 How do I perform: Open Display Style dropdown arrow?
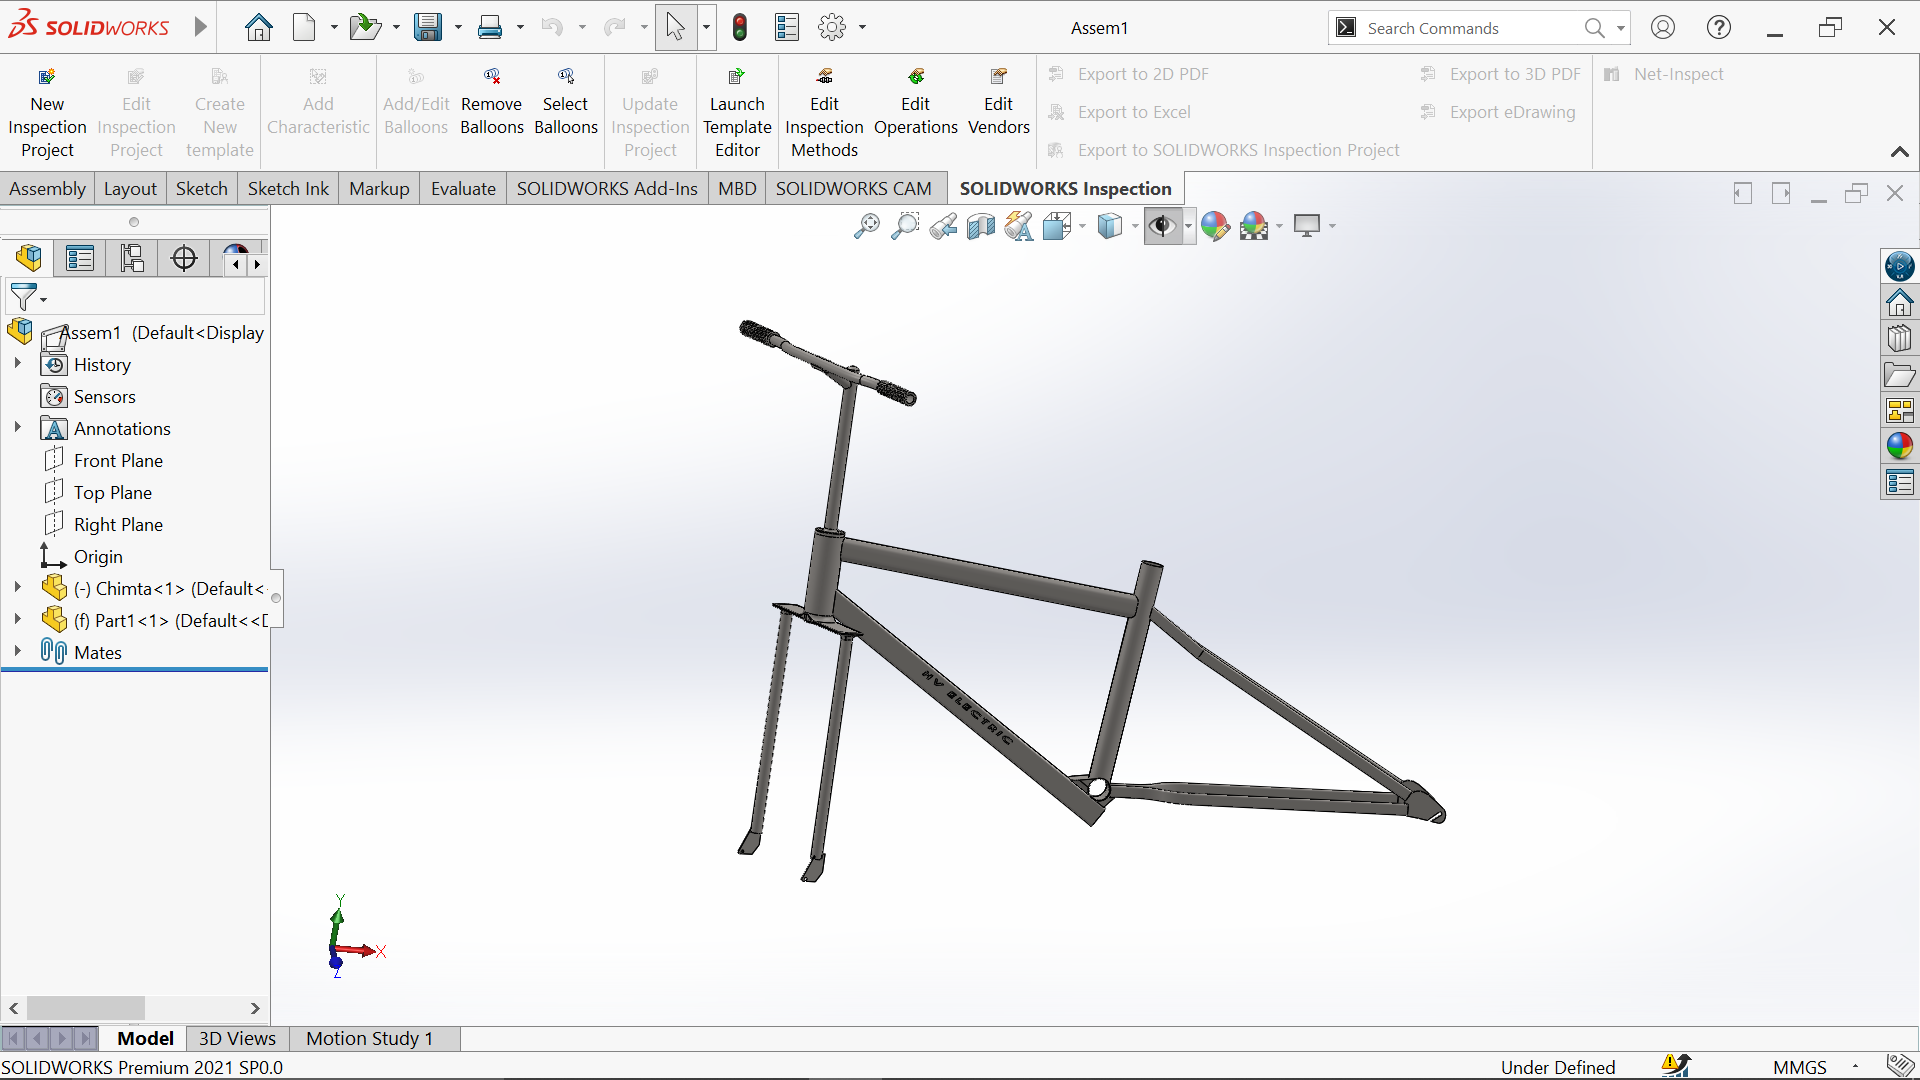[1135, 227]
